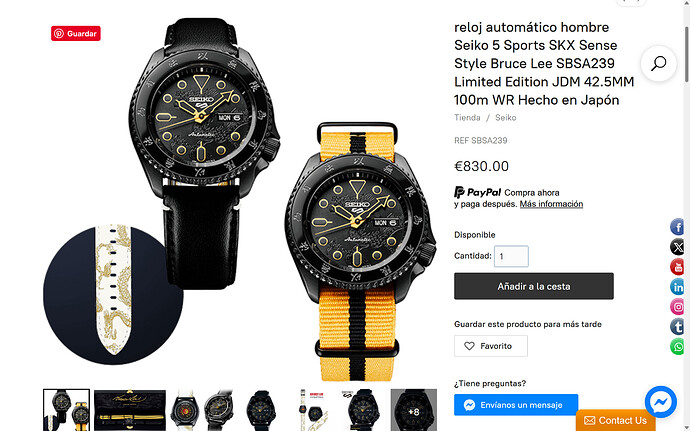Open the Instagram sidebar icon
This screenshot has width=690, height=431.
[678, 307]
